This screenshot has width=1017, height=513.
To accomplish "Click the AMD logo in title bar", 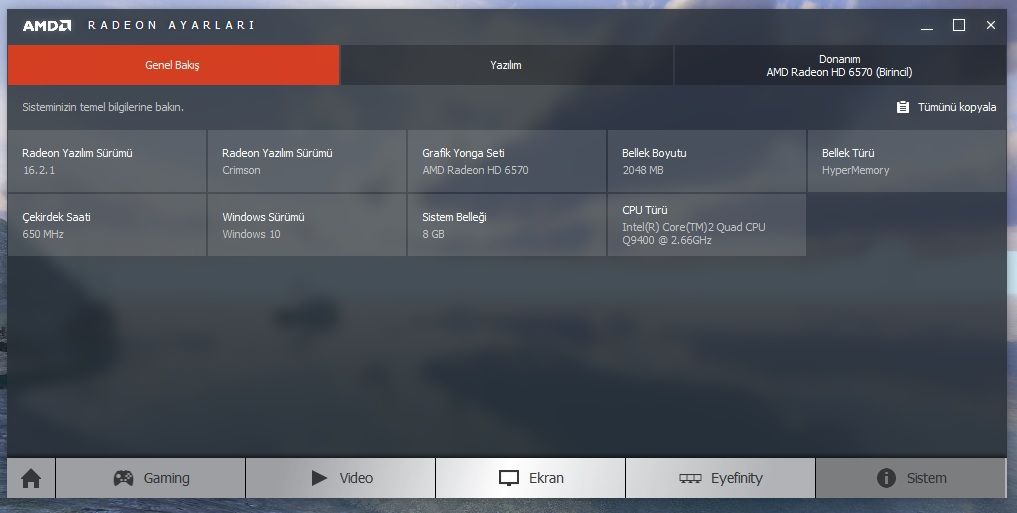I will pos(47,25).
